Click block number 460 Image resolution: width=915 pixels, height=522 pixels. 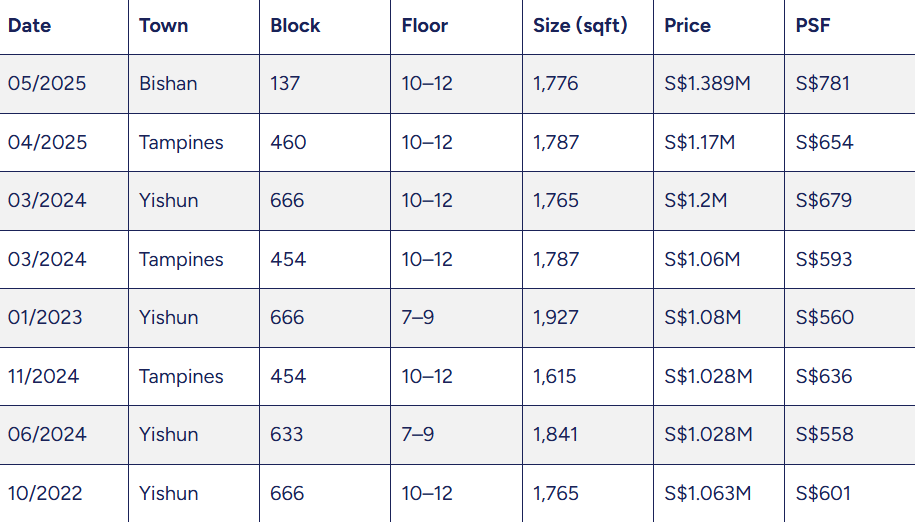click(x=288, y=142)
